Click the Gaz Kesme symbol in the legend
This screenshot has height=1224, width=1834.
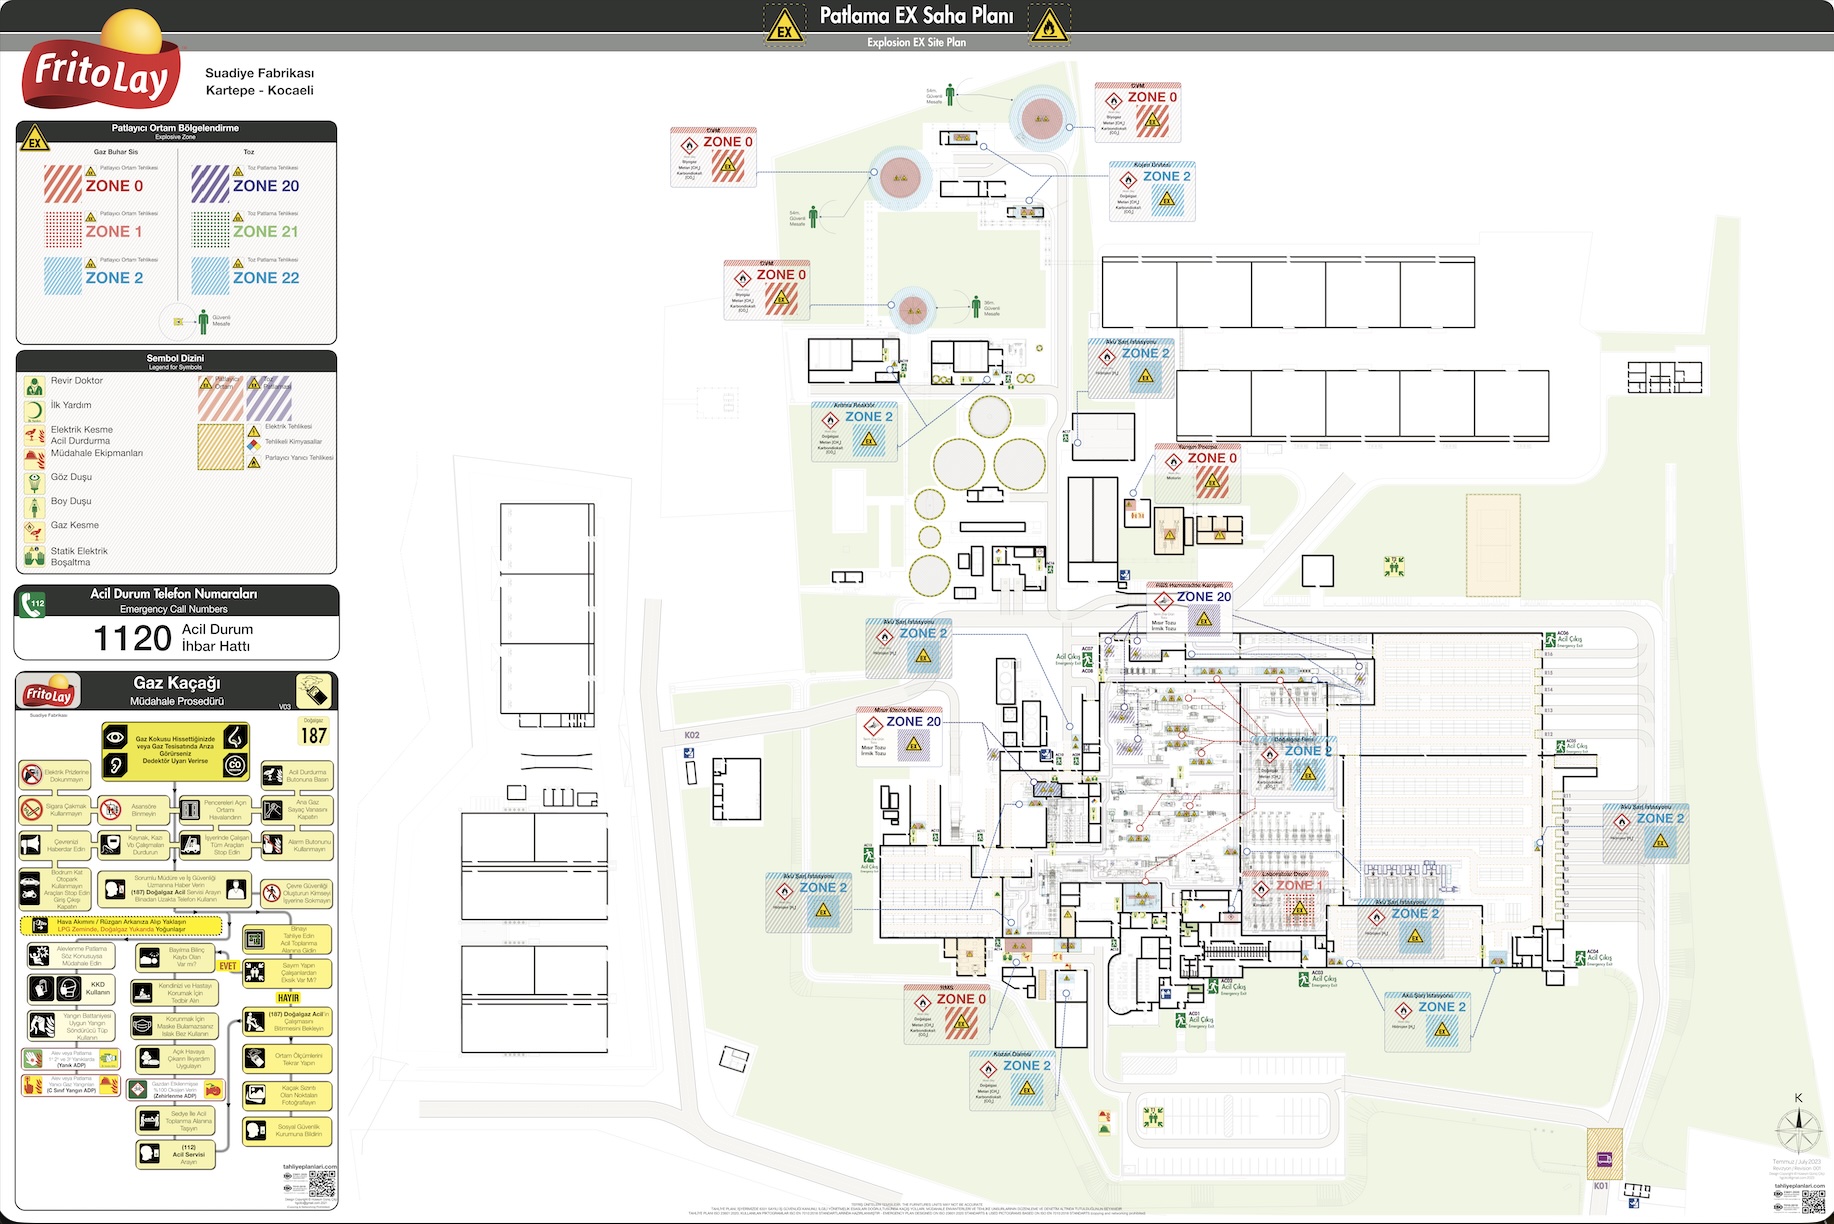point(35,530)
